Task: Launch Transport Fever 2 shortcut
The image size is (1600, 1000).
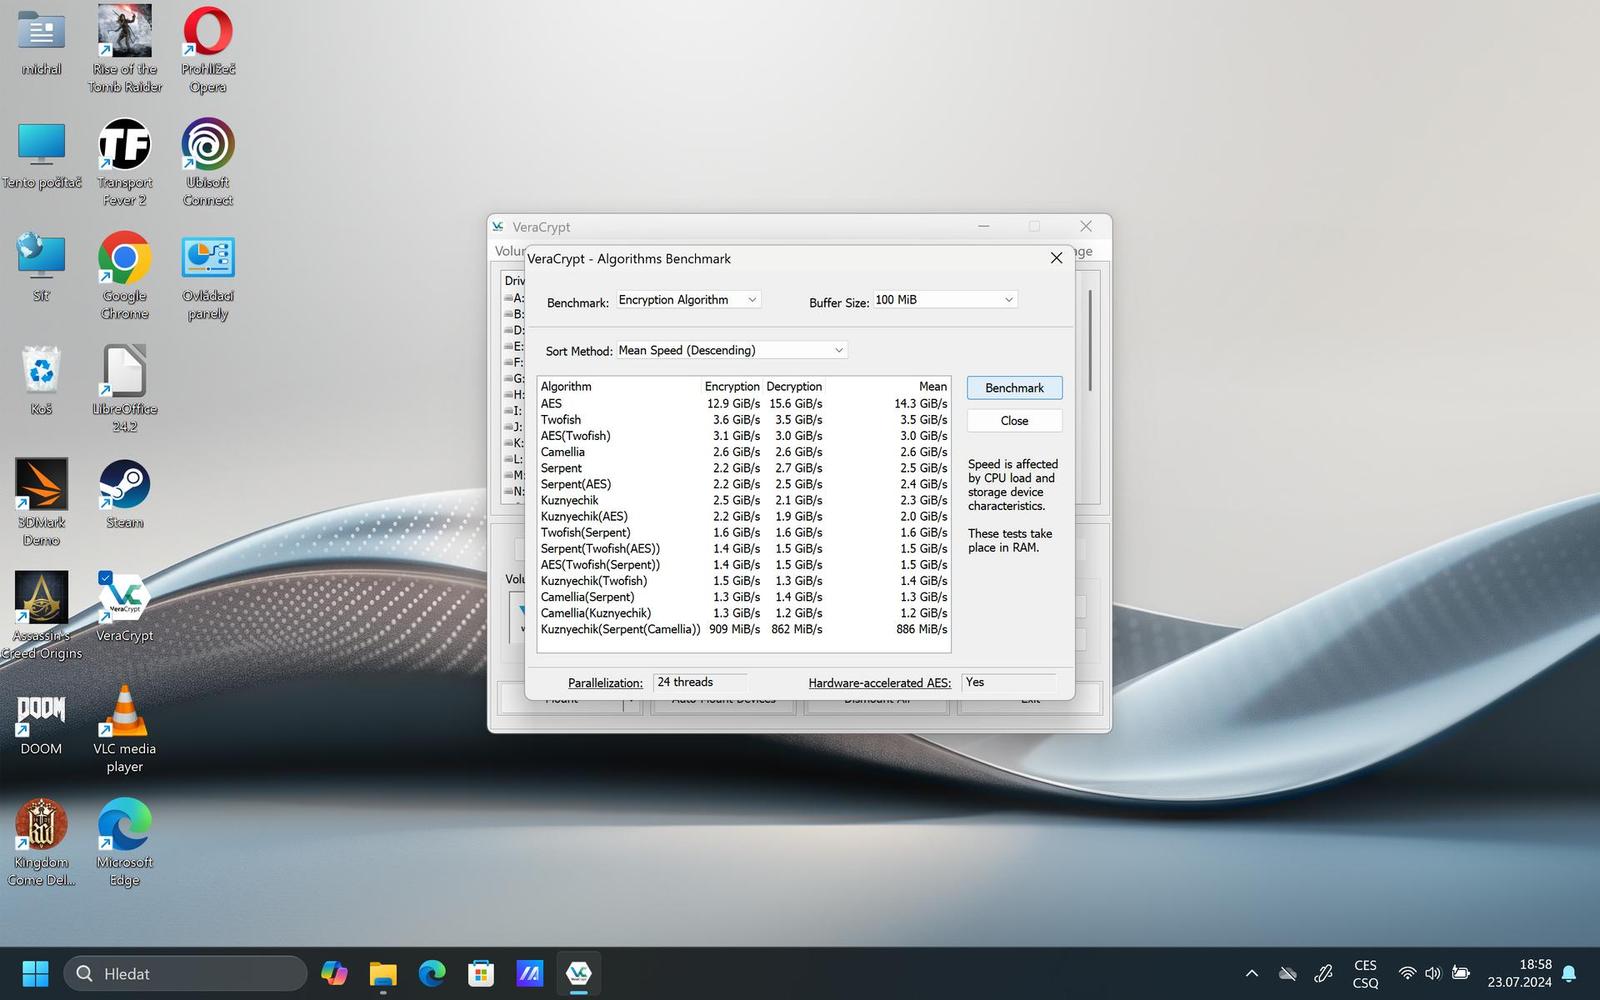Action: (x=125, y=163)
